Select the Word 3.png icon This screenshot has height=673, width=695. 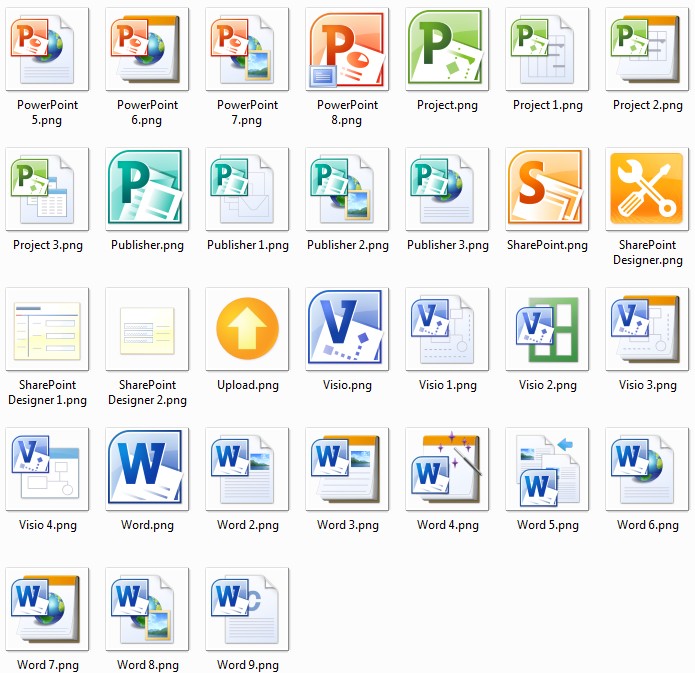coord(347,469)
